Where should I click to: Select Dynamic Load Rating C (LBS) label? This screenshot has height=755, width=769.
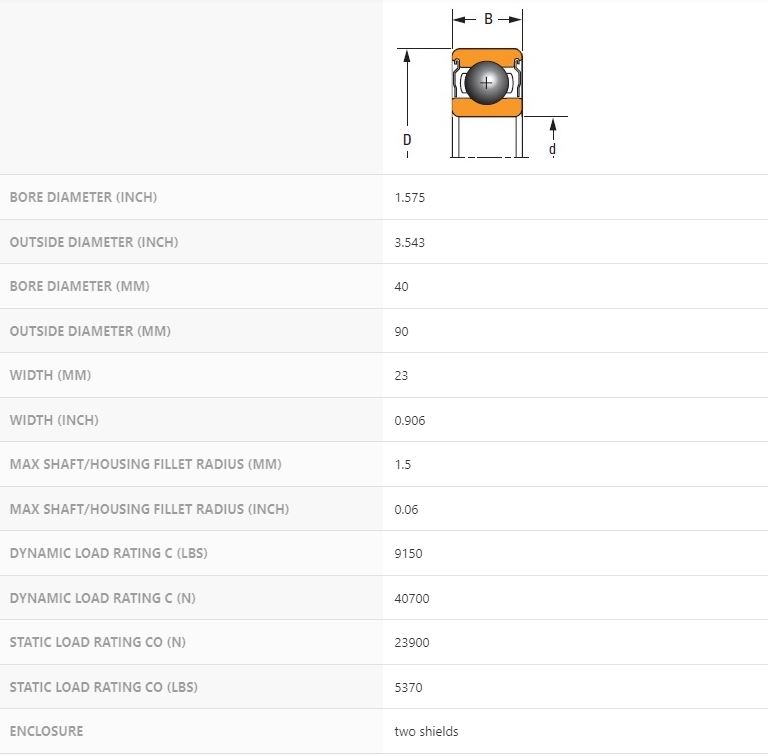108,553
